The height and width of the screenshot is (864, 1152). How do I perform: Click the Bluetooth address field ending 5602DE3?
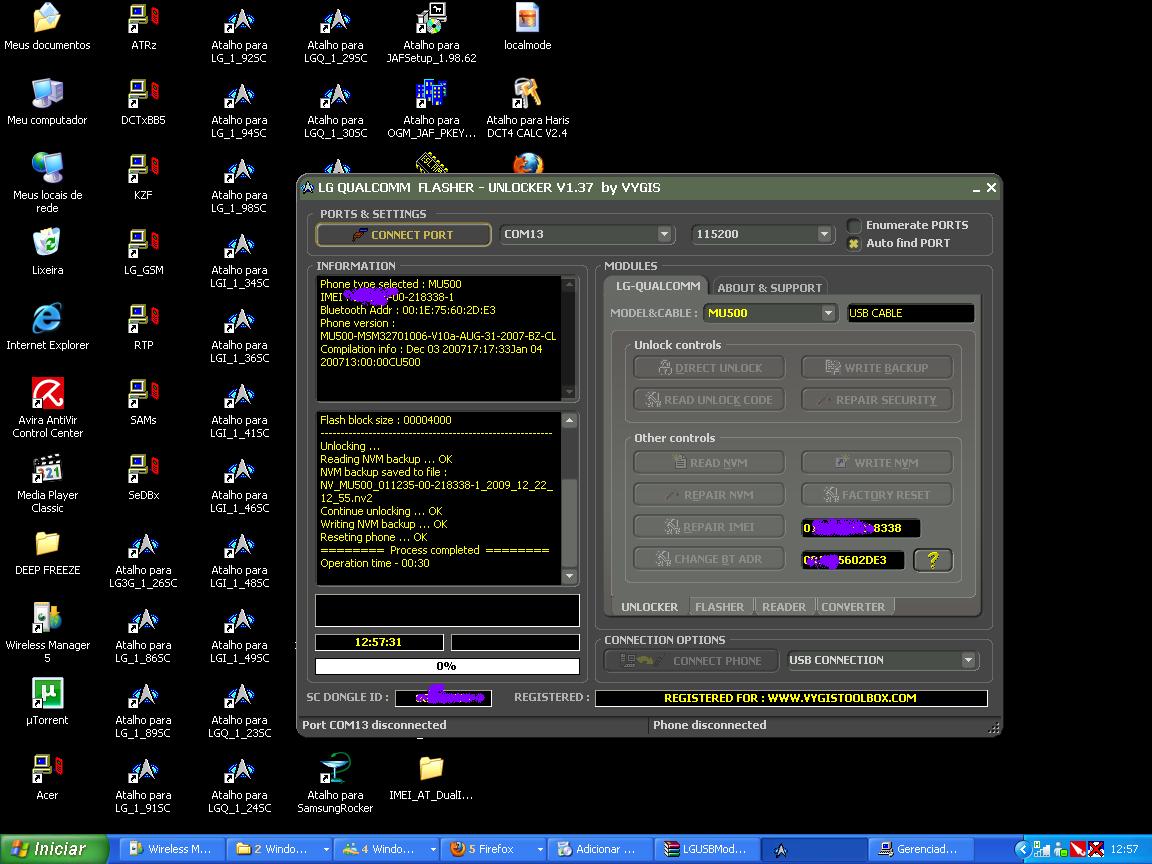click(852, 560)
